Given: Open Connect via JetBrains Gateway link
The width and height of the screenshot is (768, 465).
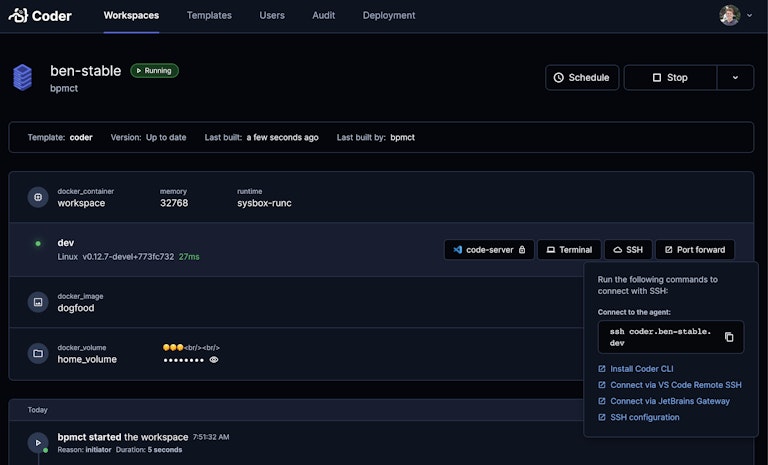Looking at the screenshot, I should click(x=669, y=401).
